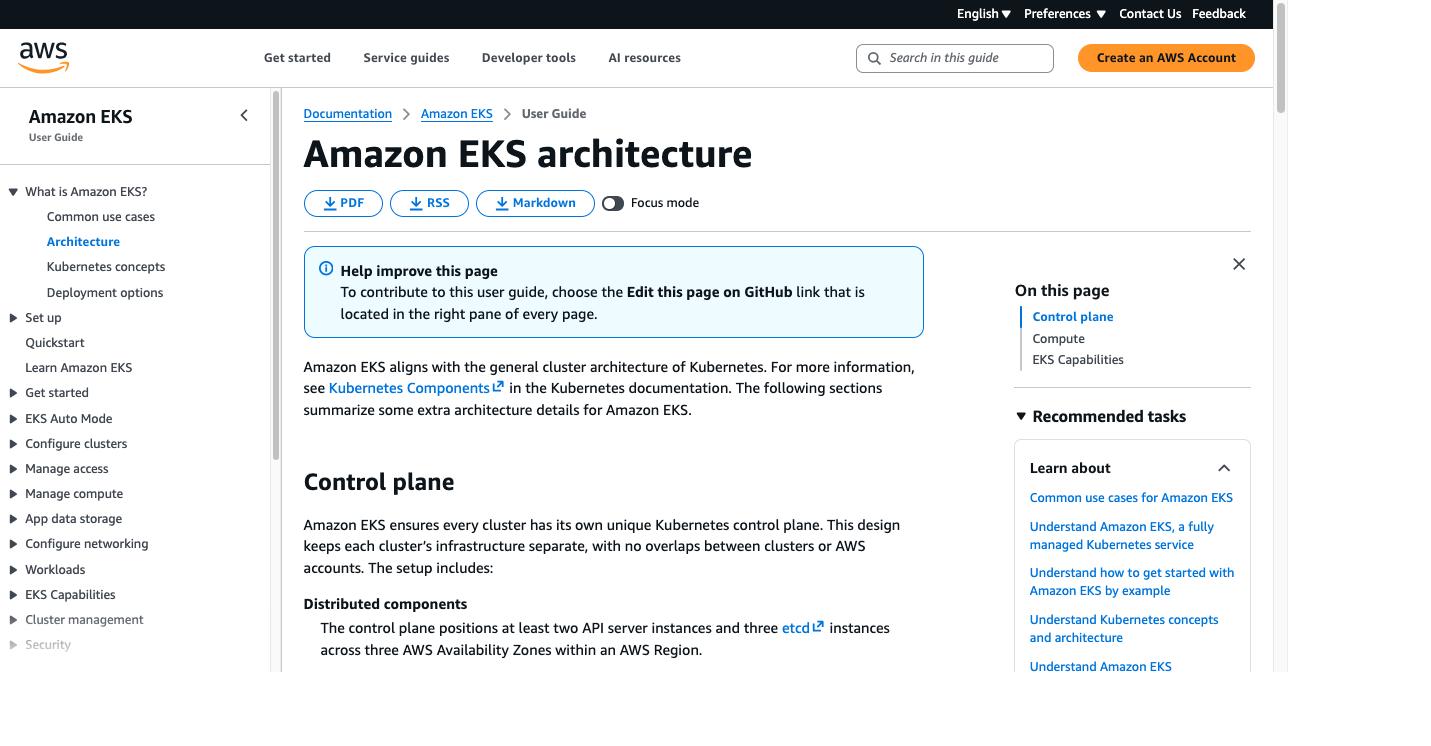Expand EKS Auto Mode section

13,419
